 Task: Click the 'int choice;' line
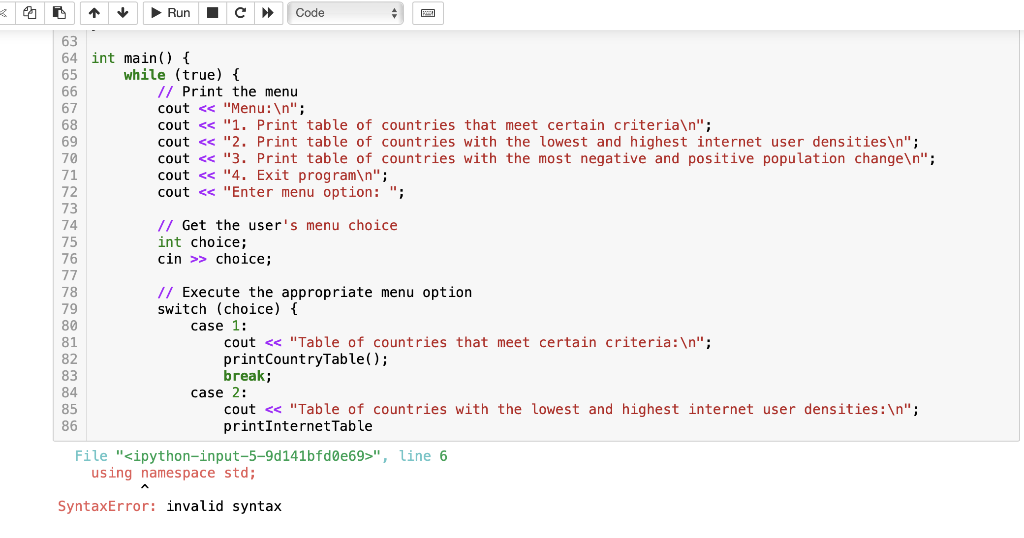[x=202, y=242]
